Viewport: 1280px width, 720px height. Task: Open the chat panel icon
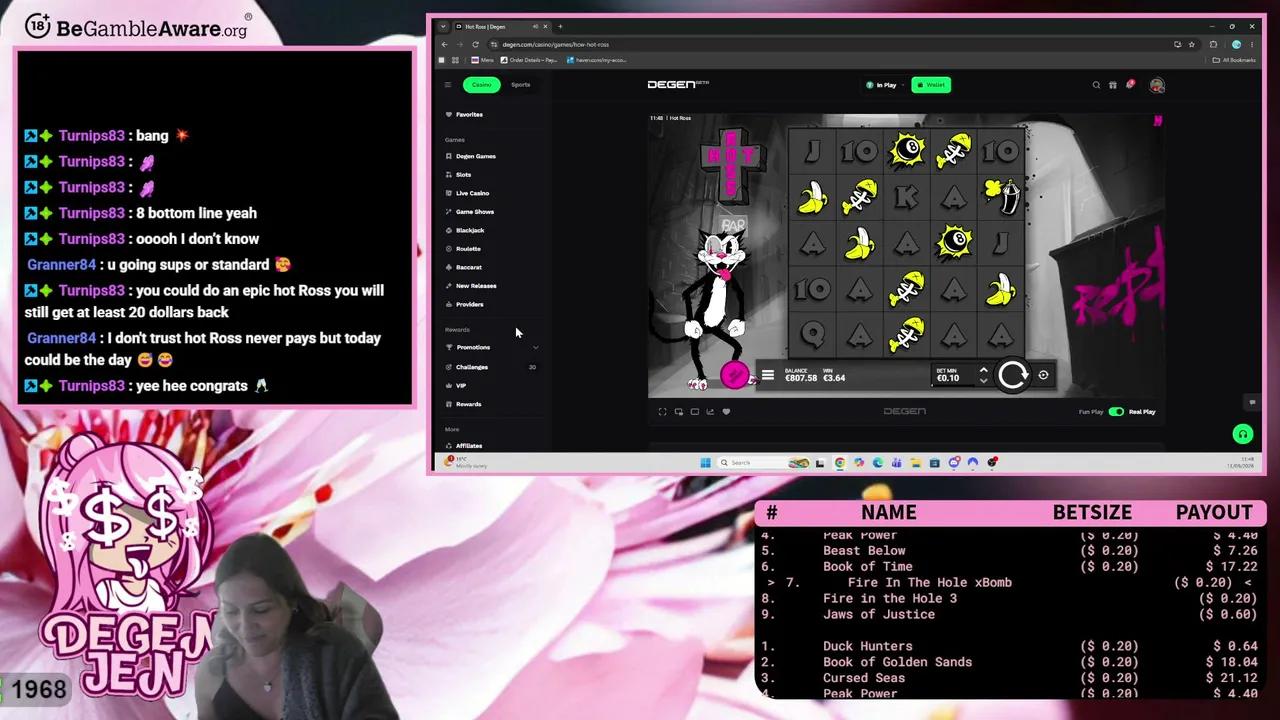click(1251, 402)
